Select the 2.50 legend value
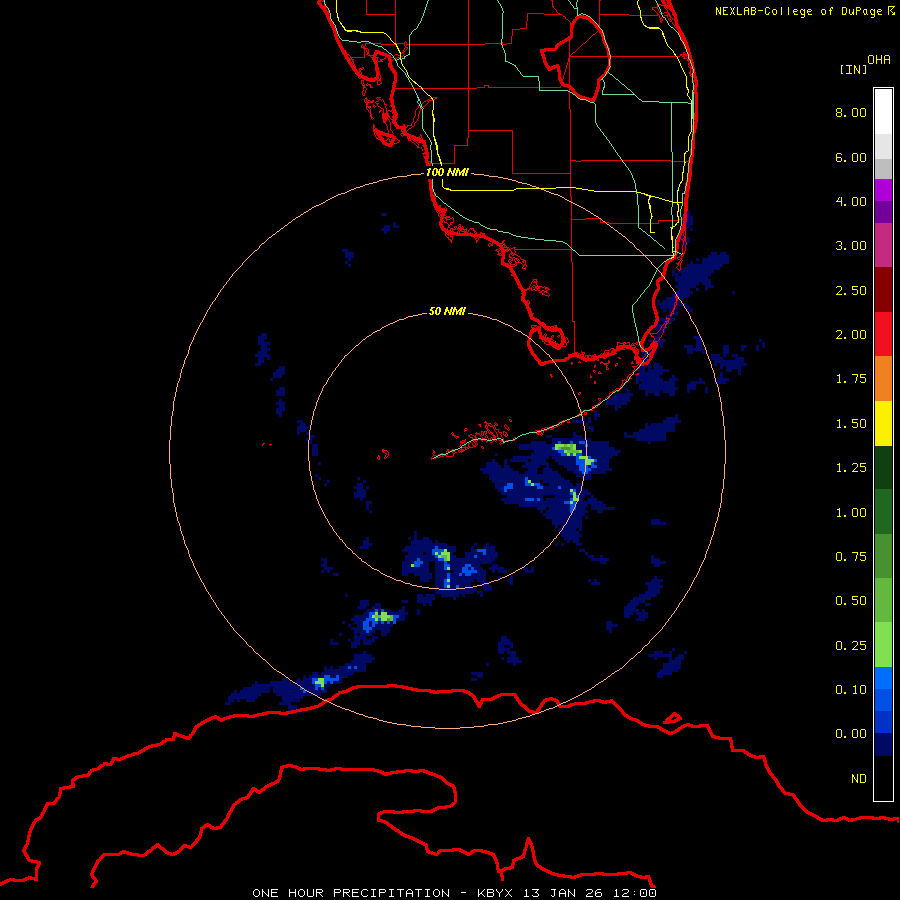The height and width of the screenshot is (900, 900). click(851, 290)
